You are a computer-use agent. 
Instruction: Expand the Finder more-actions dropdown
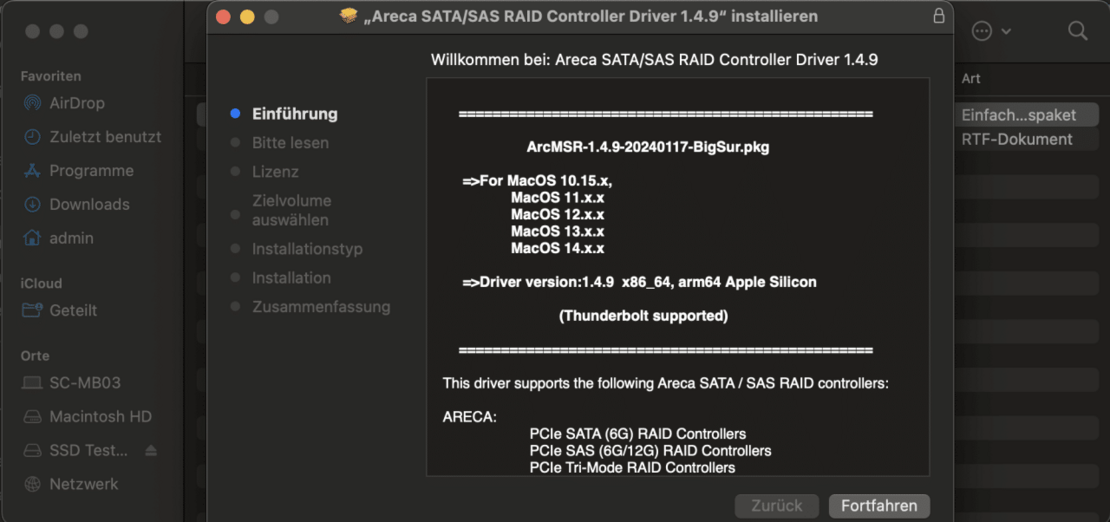991,31
